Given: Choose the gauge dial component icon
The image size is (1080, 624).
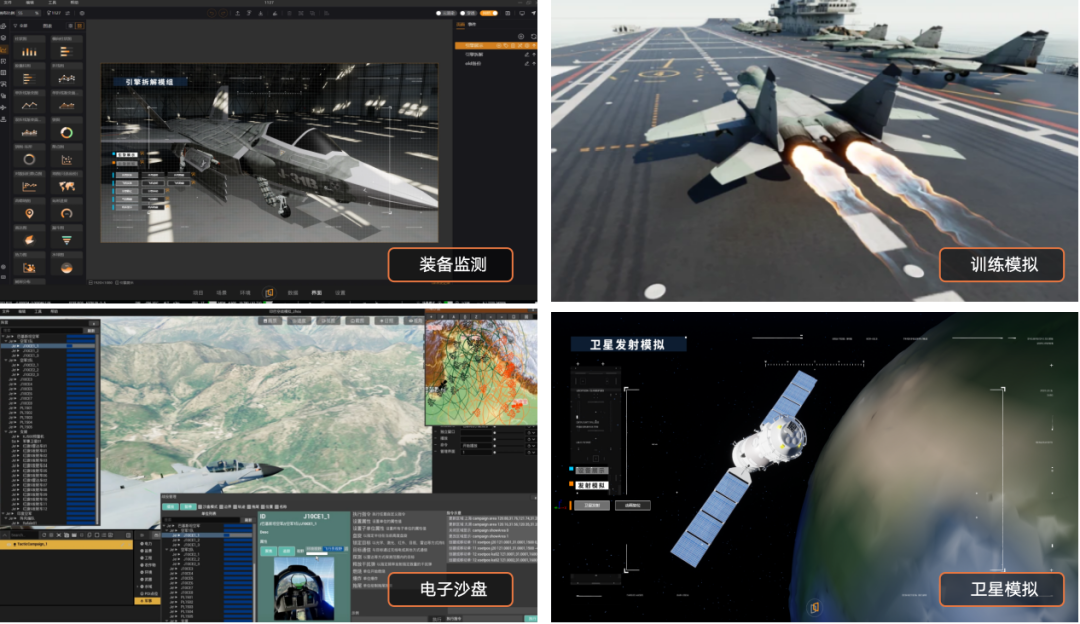Looking at the screenshot, I should pyautogui.click(x=66, y=213).
